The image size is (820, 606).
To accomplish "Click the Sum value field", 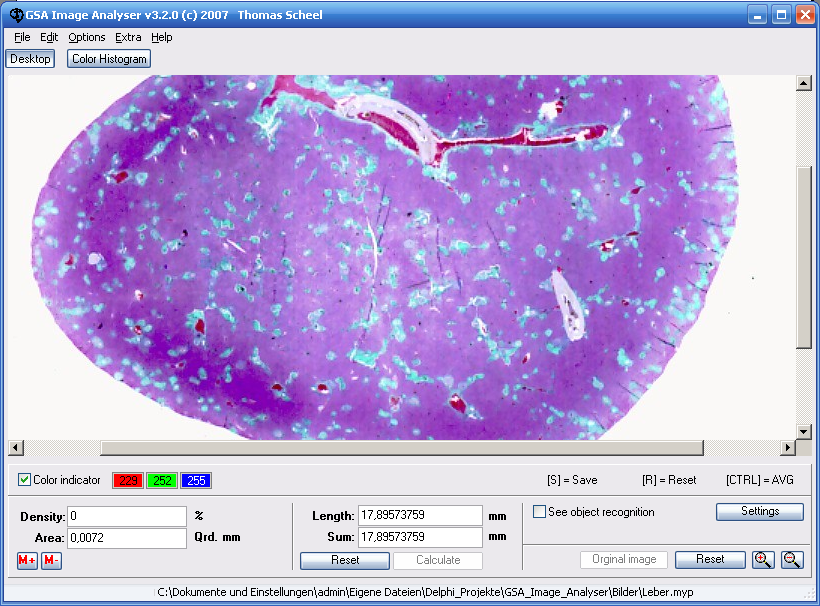I will 420,537.
